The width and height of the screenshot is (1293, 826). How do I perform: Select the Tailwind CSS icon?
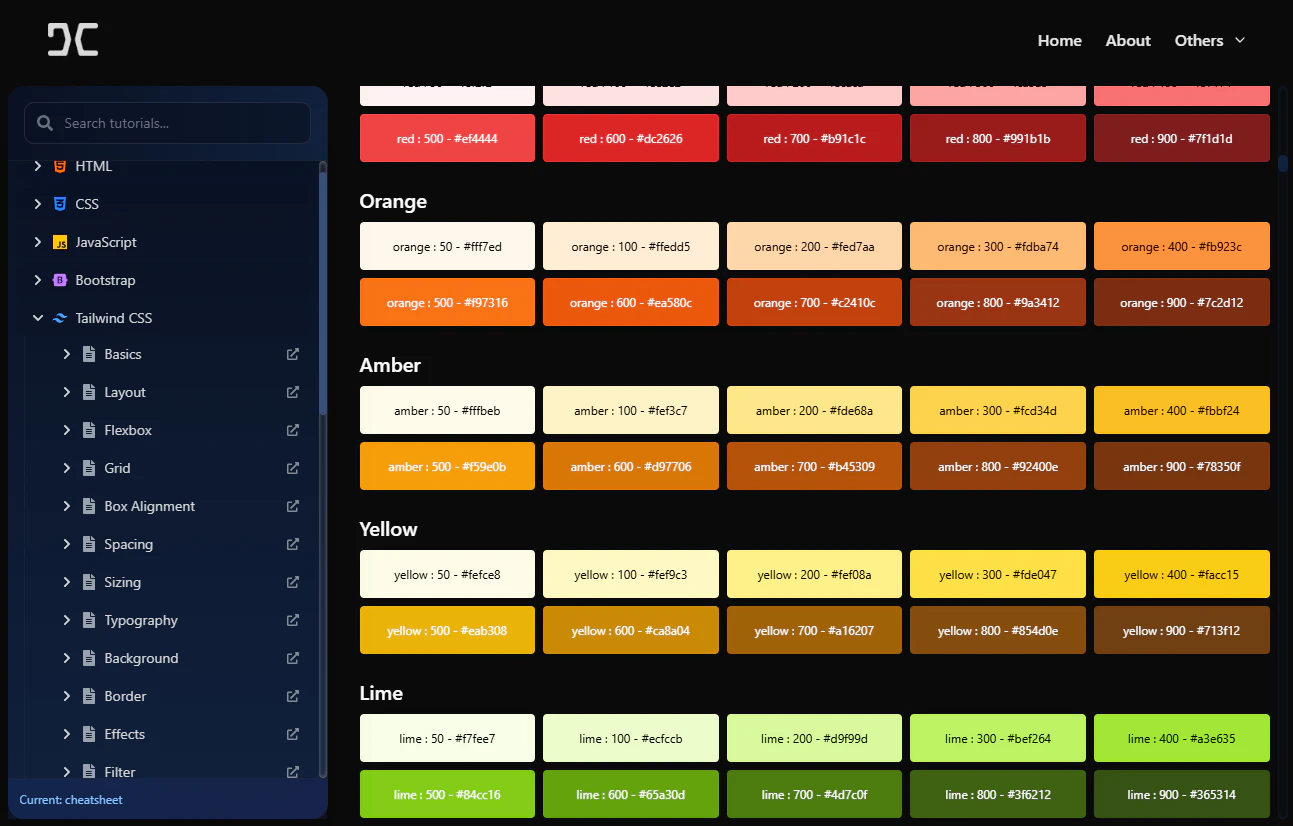coord(60,318)
